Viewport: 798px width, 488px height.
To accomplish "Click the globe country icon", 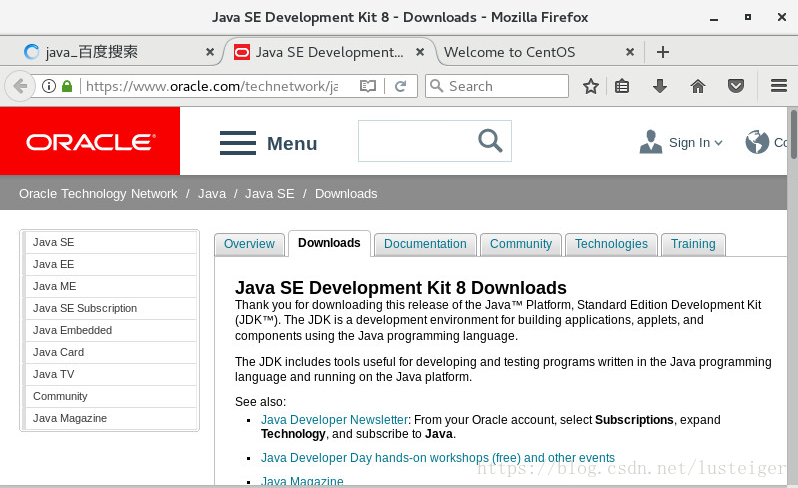I will coord(757,142).
